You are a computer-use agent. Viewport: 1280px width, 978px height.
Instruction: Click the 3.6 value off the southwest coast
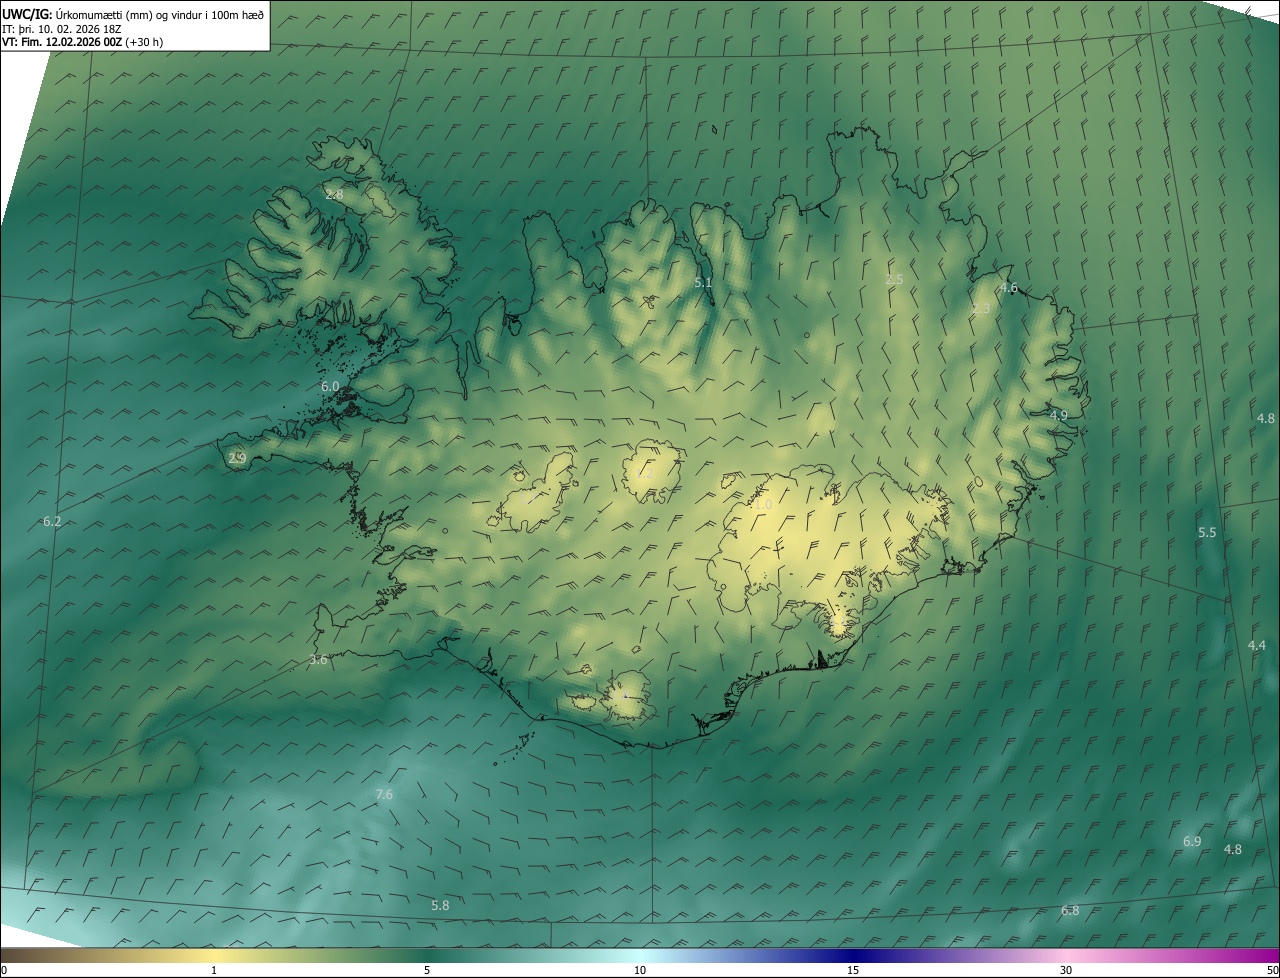tap(318, 660)
